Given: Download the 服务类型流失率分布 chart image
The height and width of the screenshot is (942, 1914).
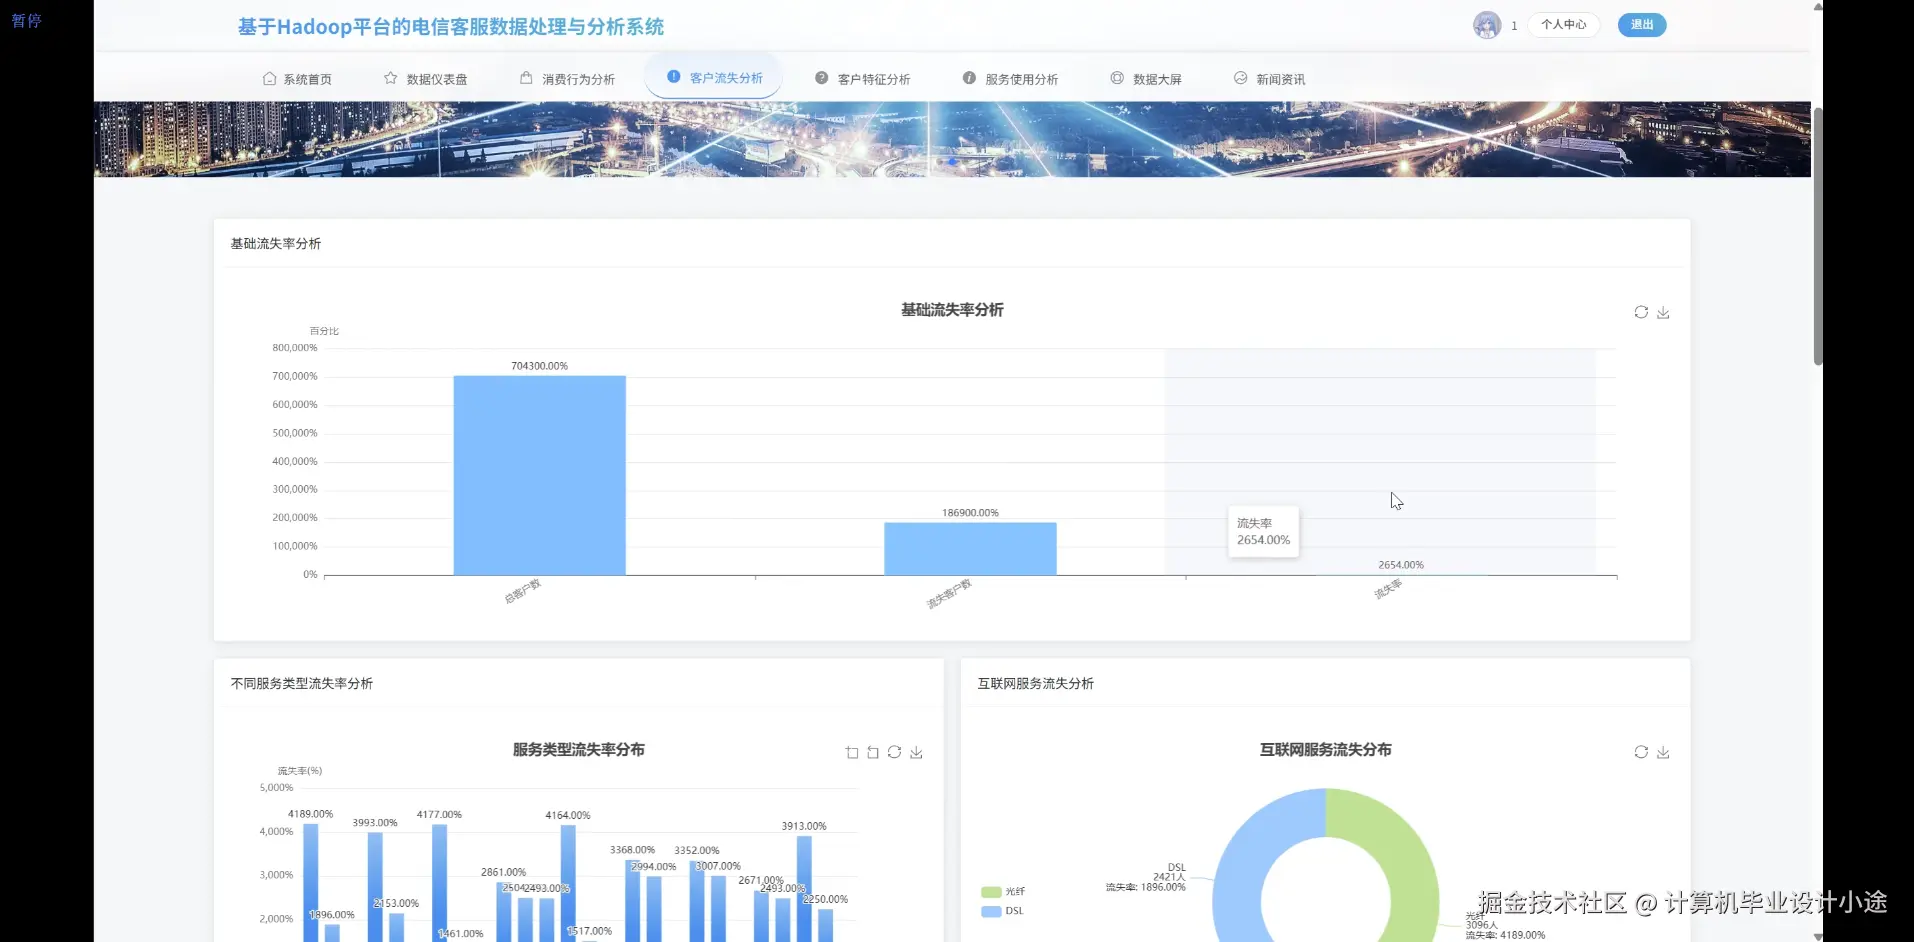Looking at the screenshot, I should (x=916, y=752).
